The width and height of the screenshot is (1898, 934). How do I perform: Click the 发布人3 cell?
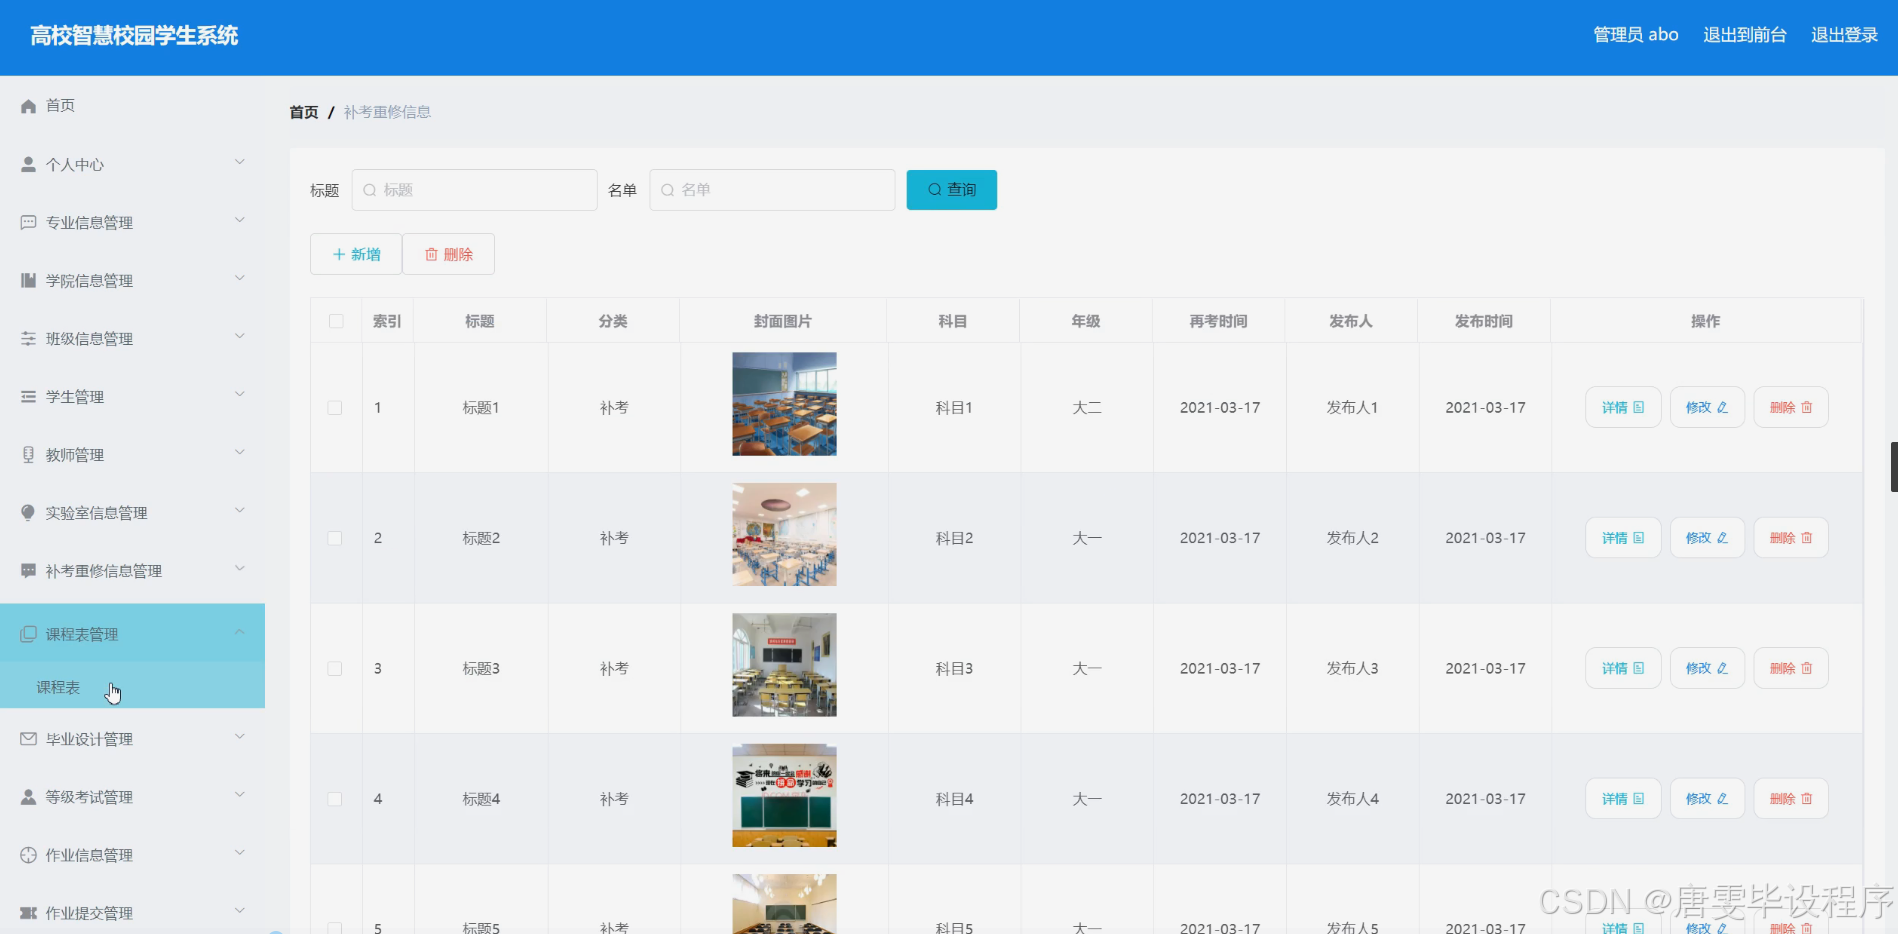point(1352,668)
